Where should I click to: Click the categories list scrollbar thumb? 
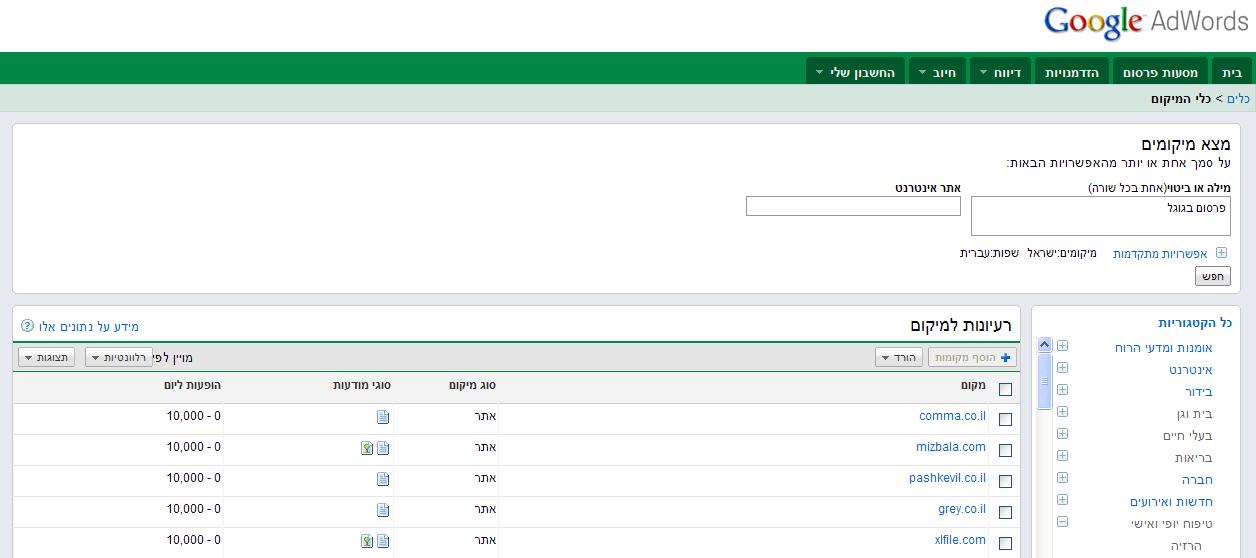[x=1045, y=381]
